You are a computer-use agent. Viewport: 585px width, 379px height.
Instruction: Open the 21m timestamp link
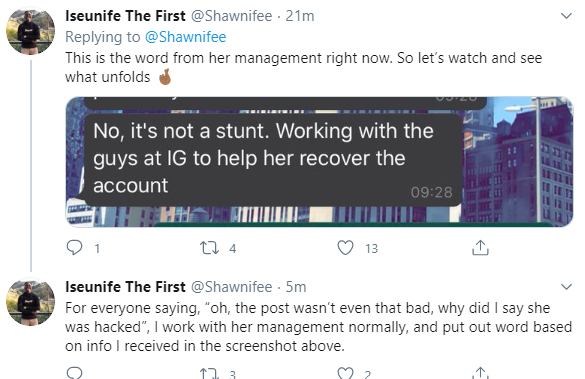click(x=300, y=16)
